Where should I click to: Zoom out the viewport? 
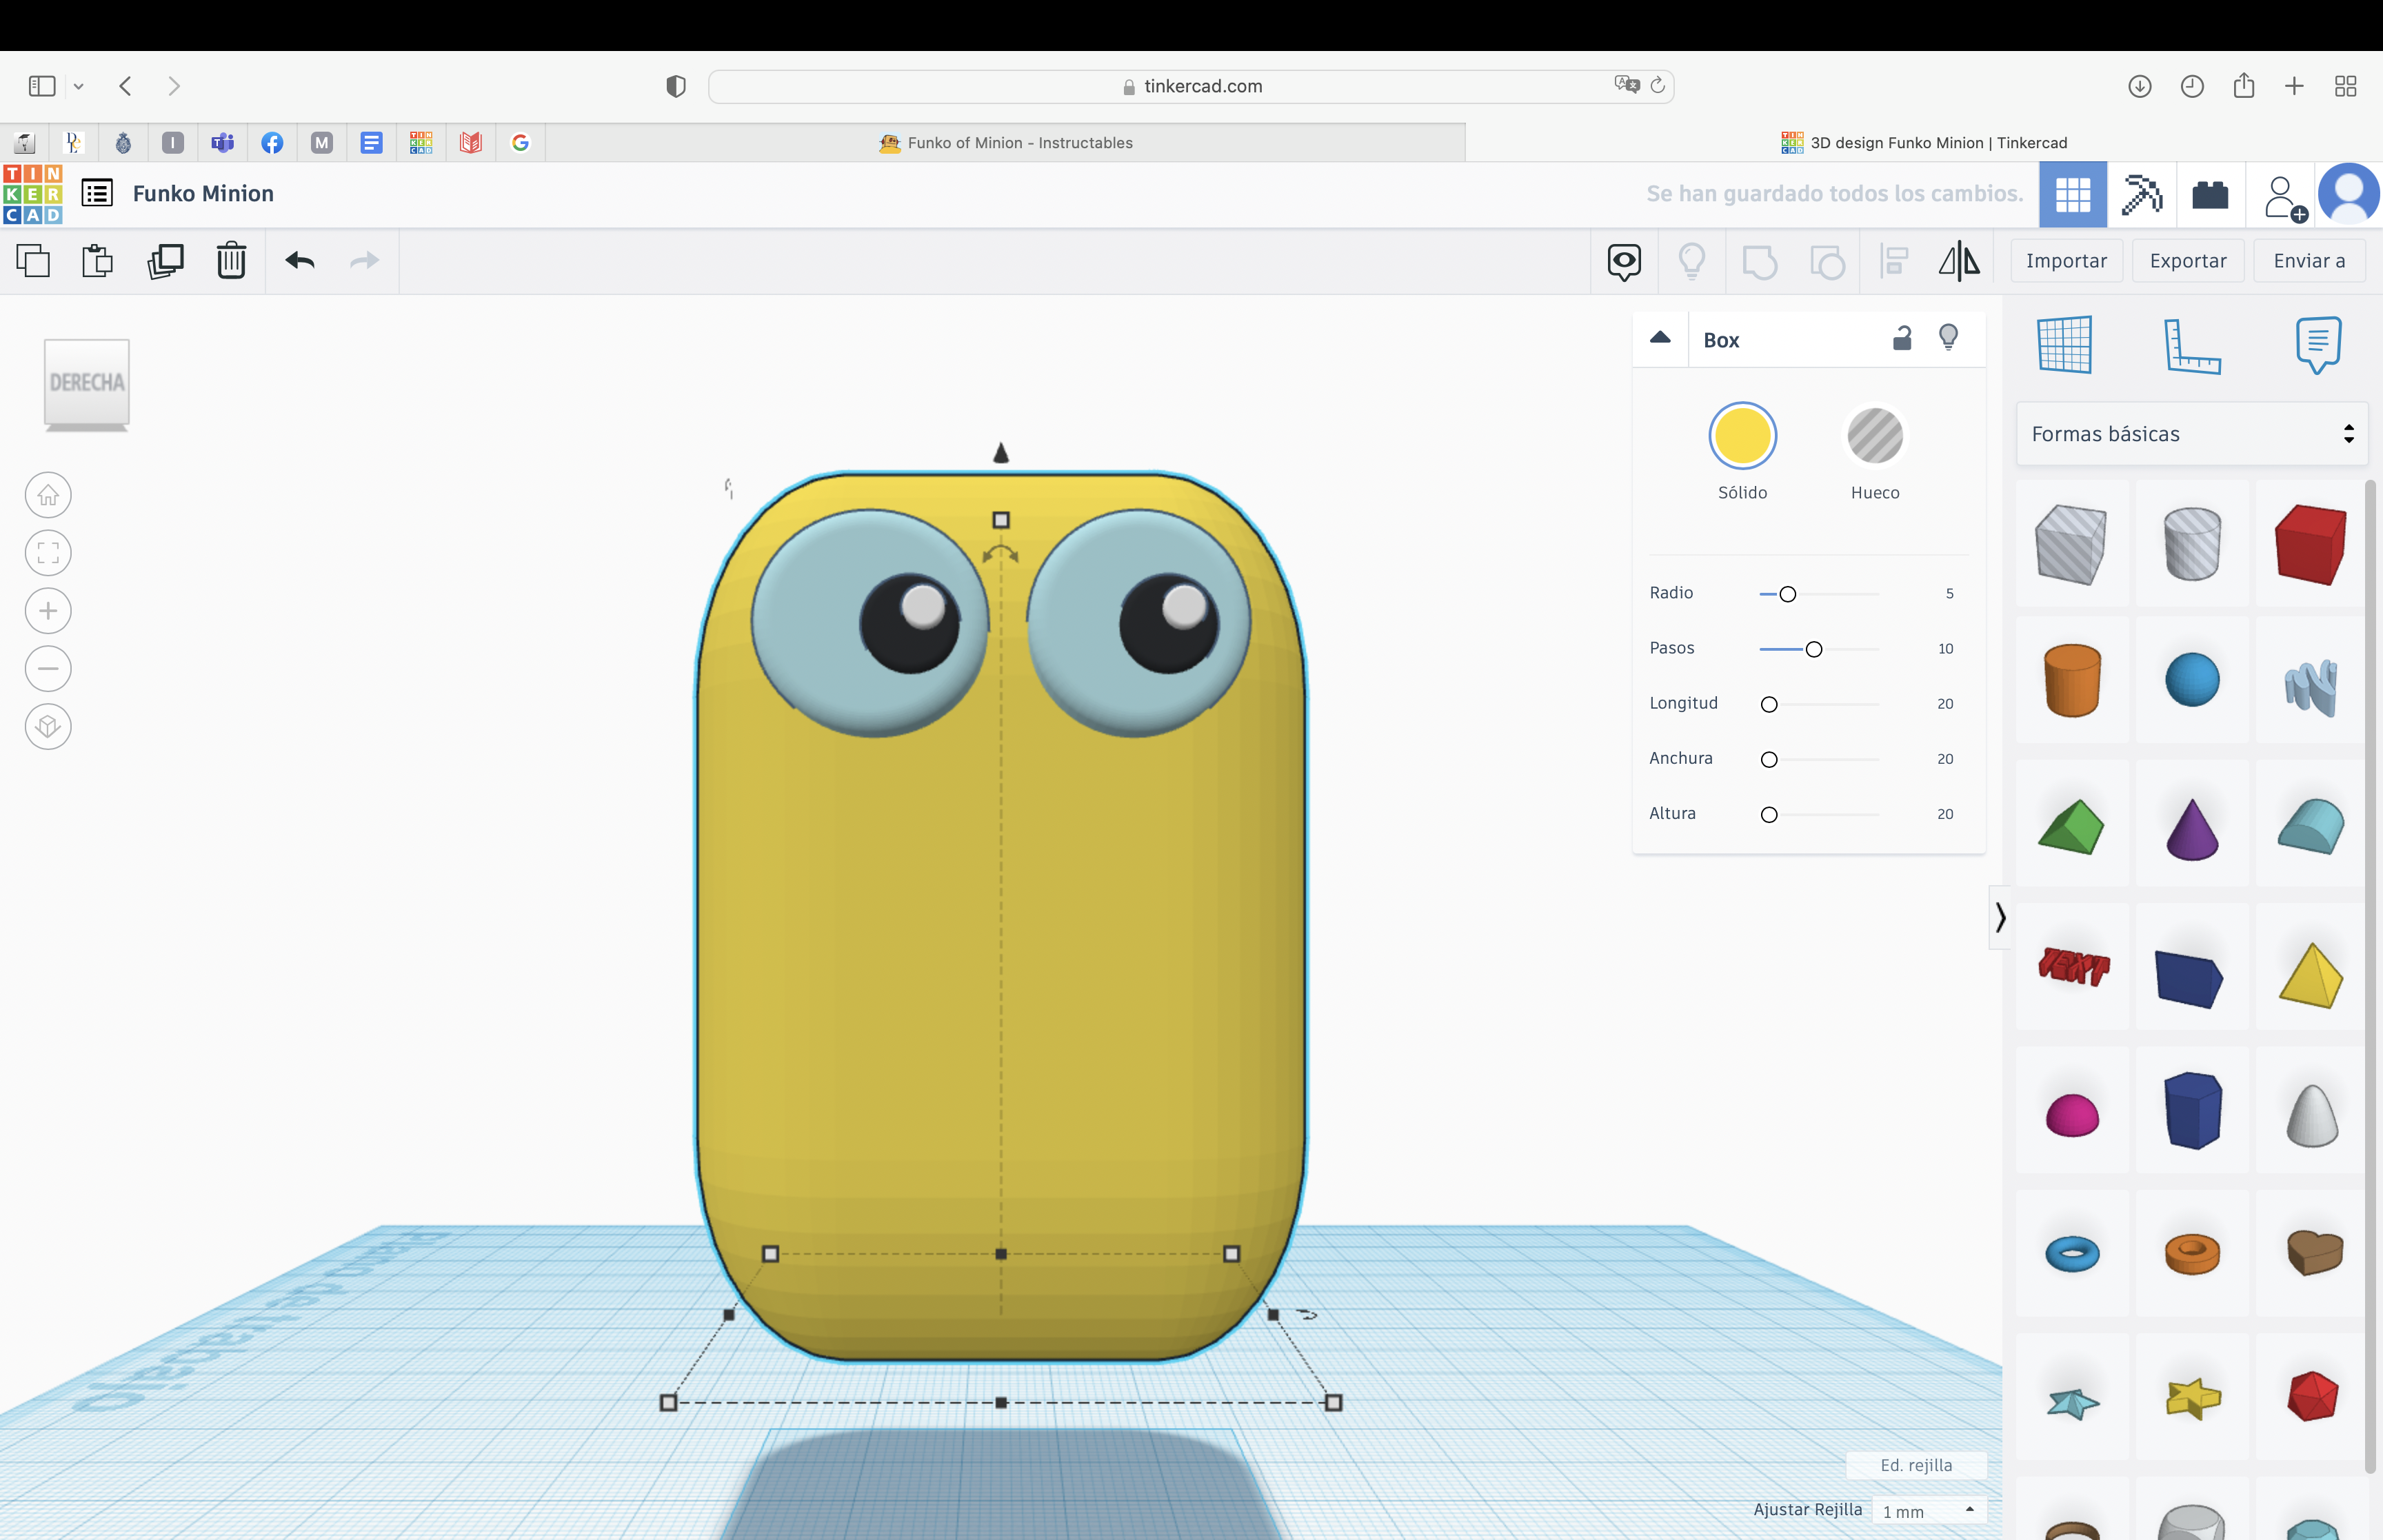tap(48, 669)
